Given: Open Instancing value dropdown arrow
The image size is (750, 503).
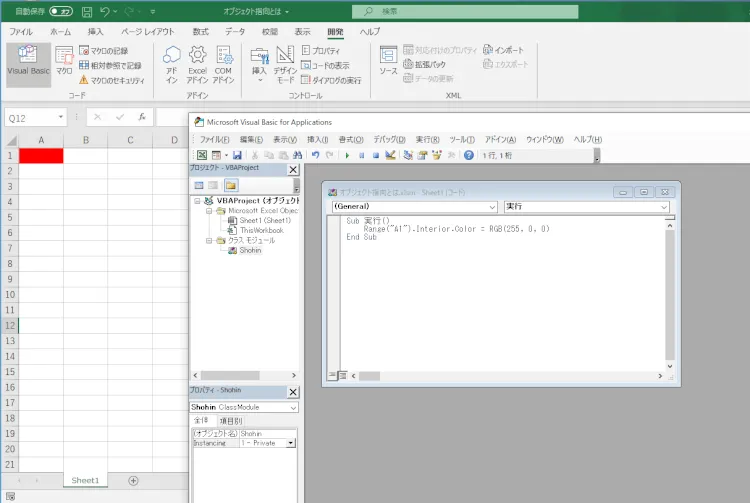Looking at the screenshot, I should point(290,443).
